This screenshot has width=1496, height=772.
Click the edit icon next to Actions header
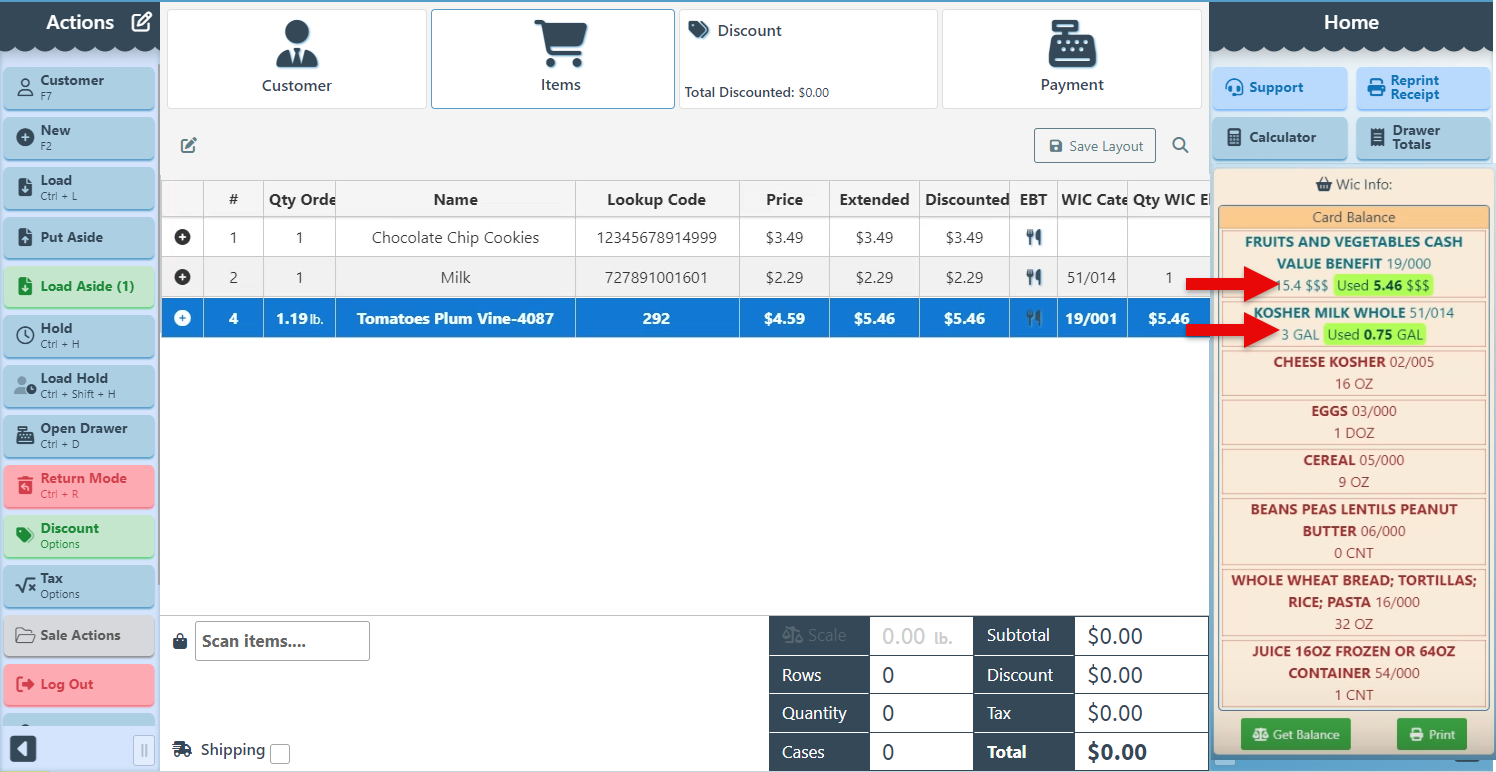click(142, 22)
